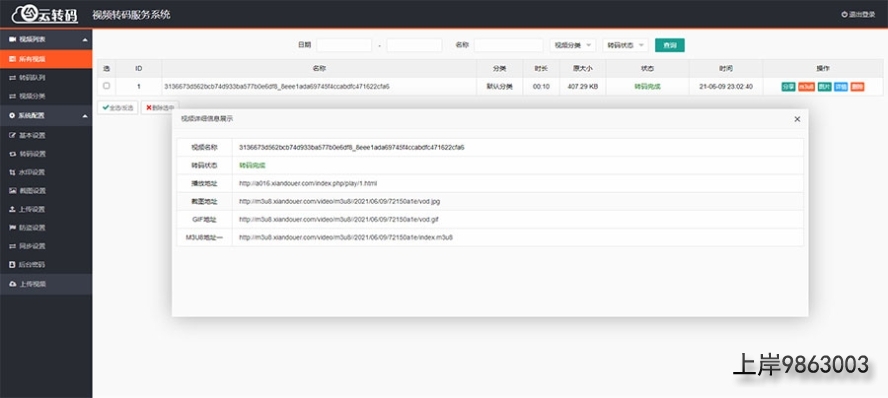Open the 转码状态 filter dropdown
Screen dimensions: 888x398
[x=625, y=45]
